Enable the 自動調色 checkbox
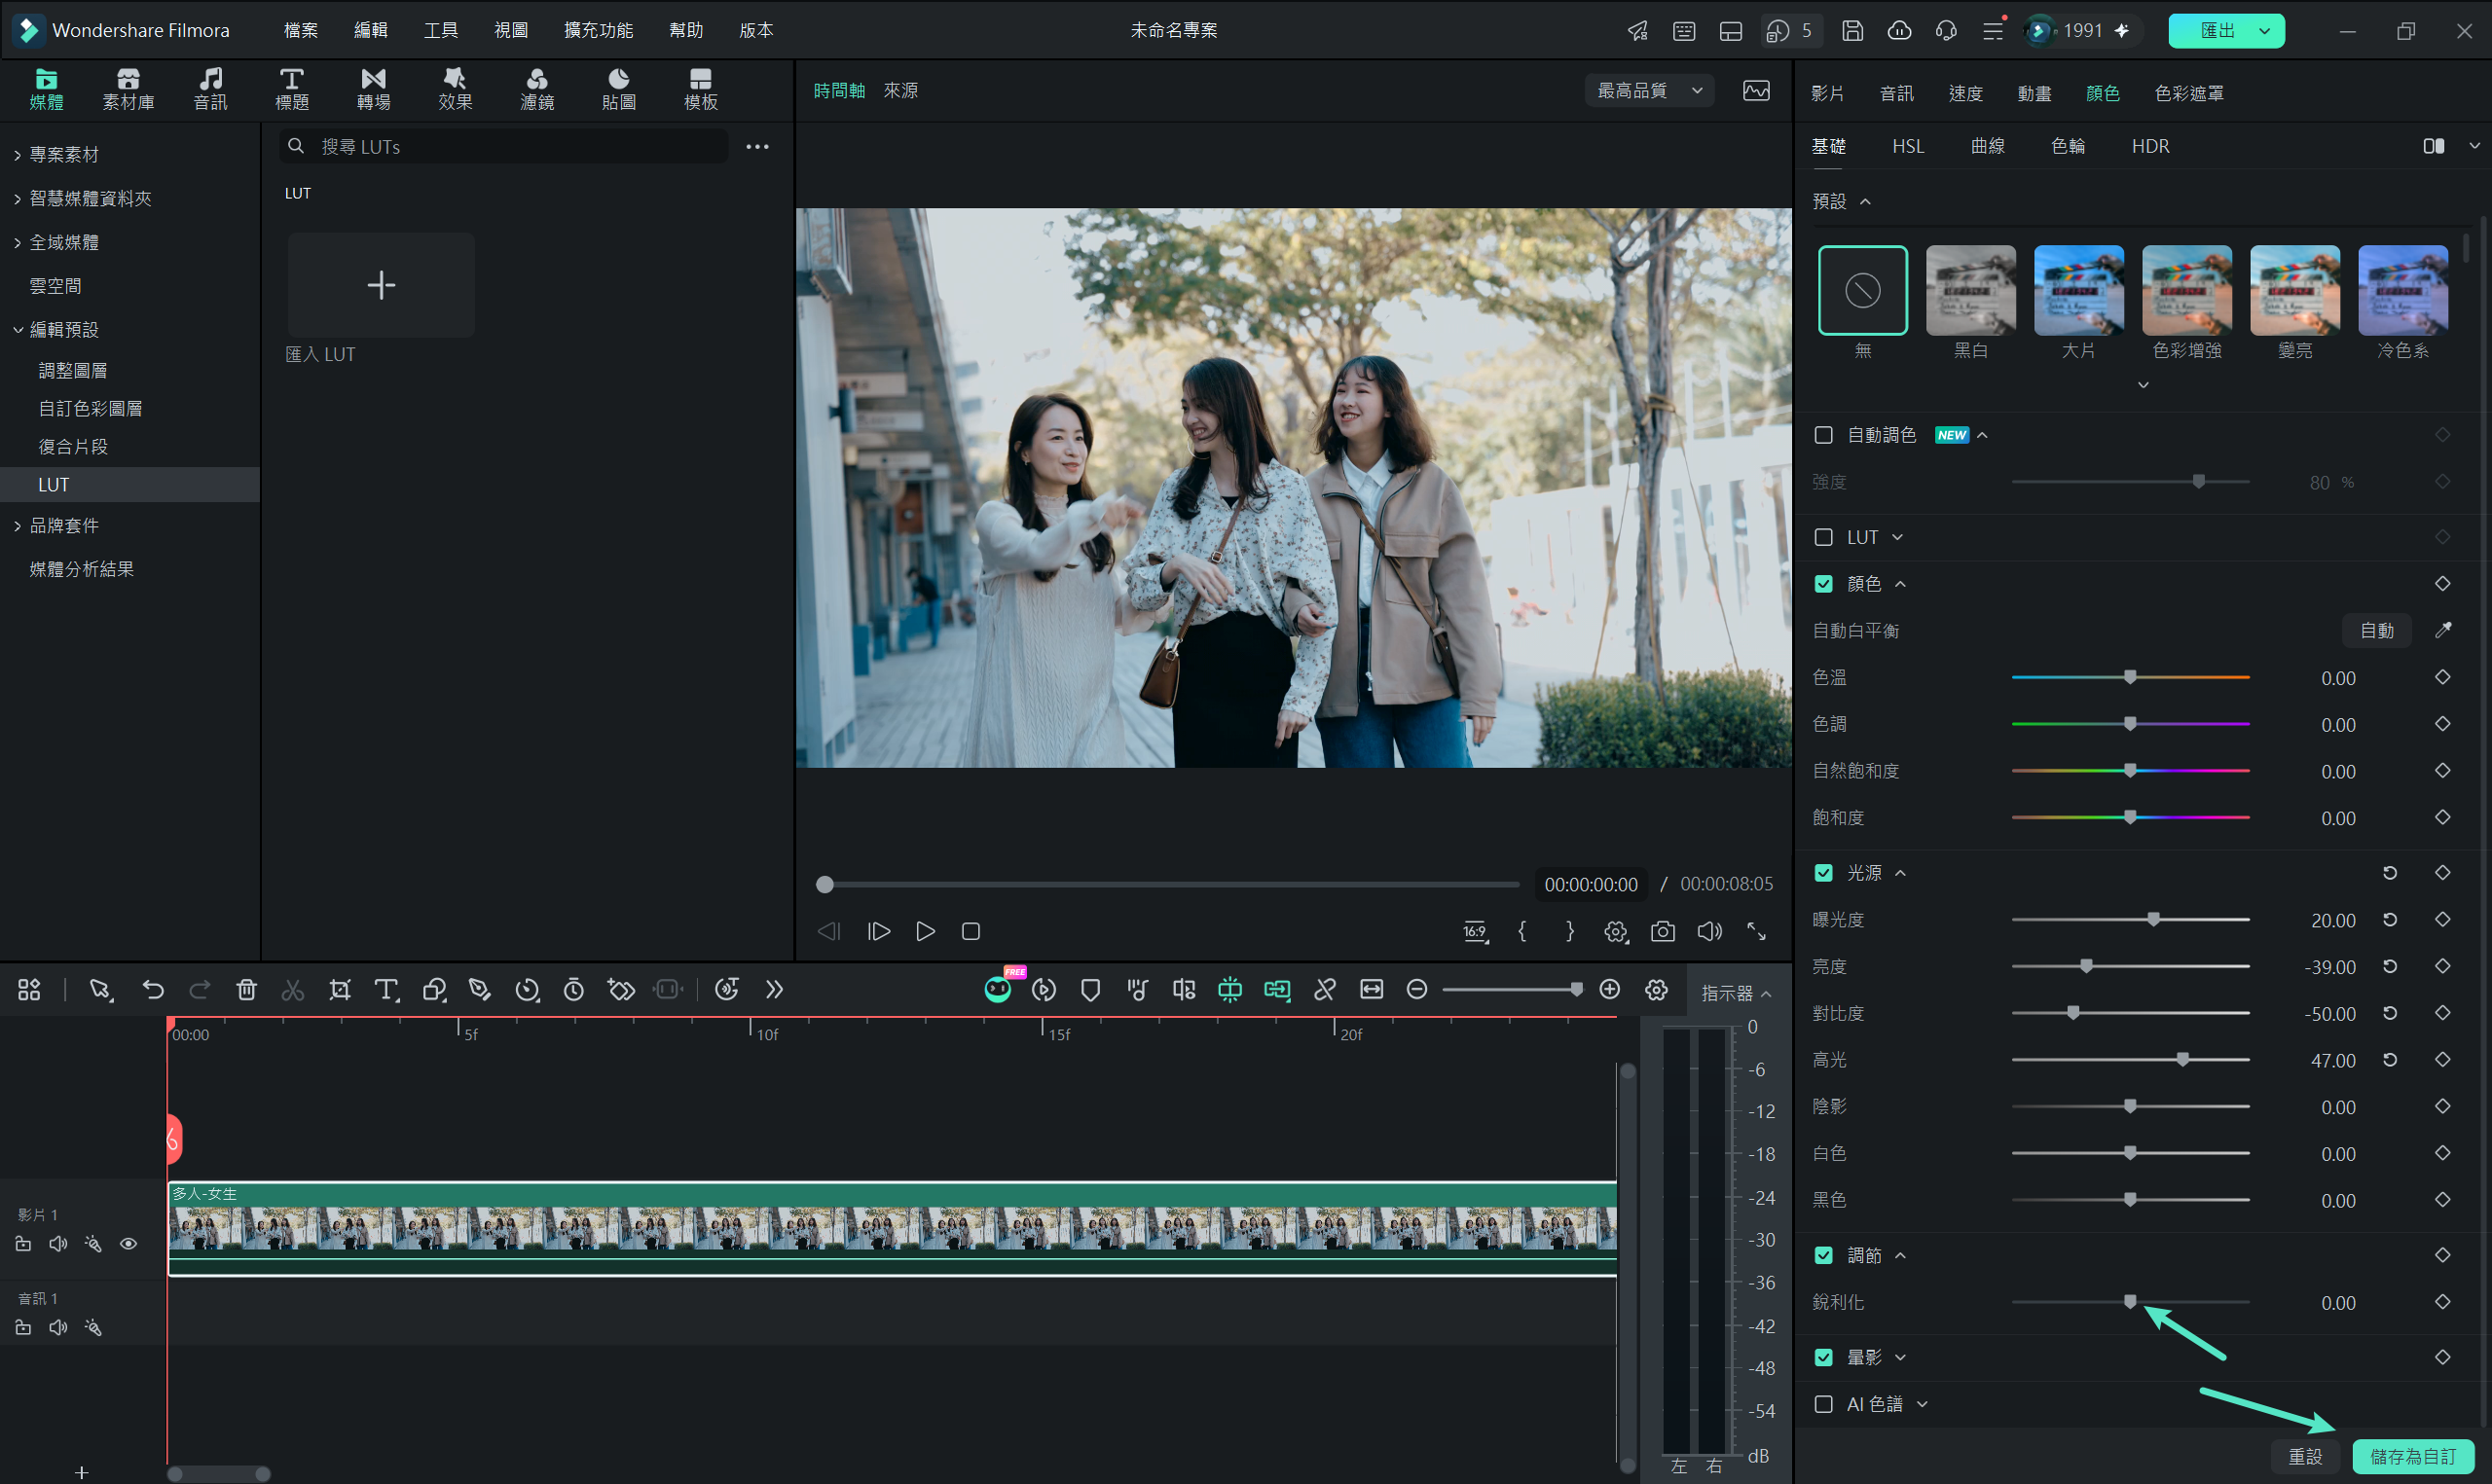Viewport: 2492px width, 1484px height. pyautogui.click(x=1824, y=435)
